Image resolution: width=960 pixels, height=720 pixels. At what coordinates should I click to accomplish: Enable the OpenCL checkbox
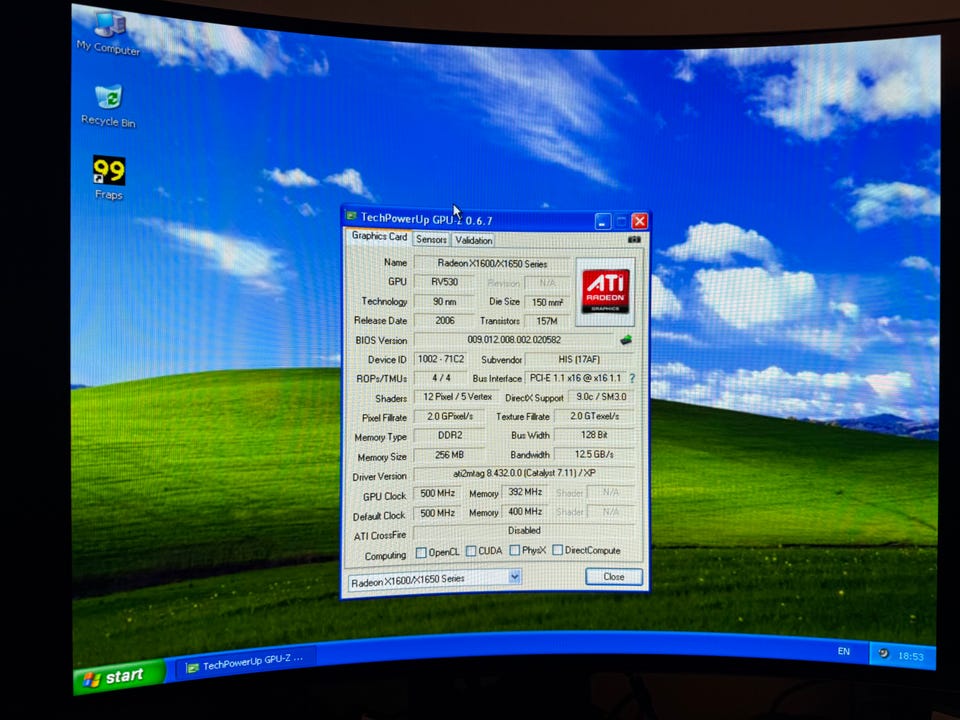click(x=421, y=553)
